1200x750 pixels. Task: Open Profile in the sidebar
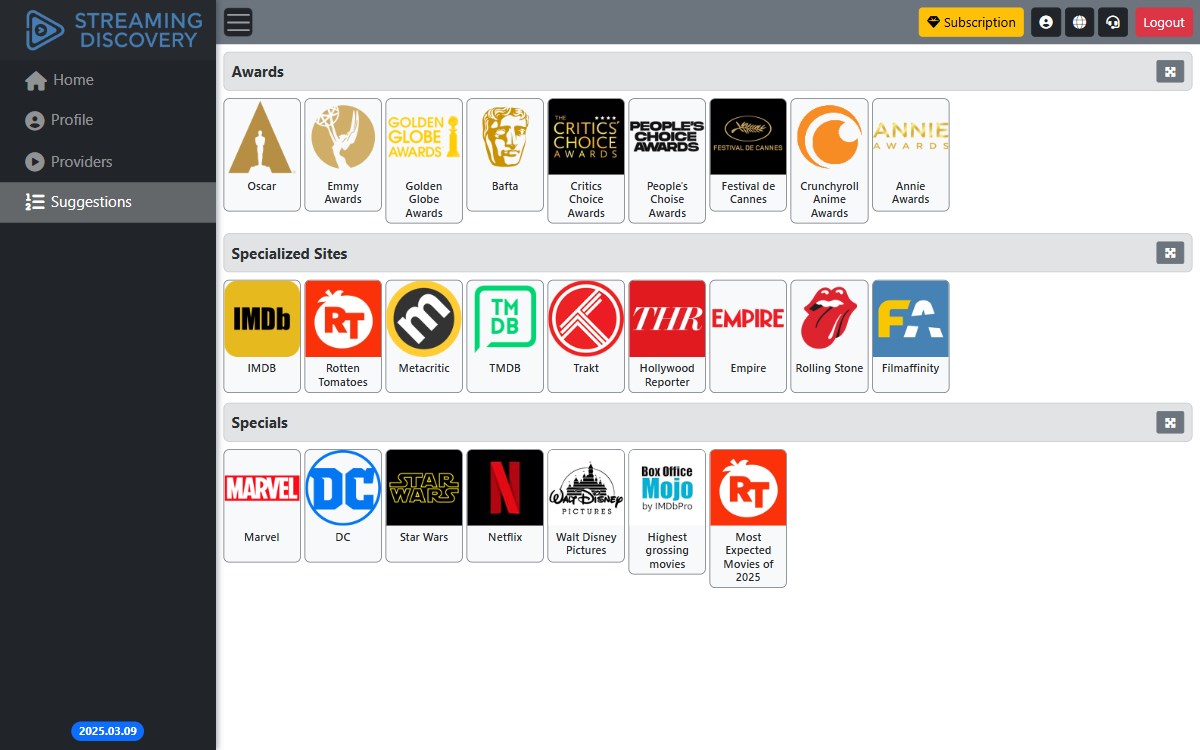click(x=108, y=120)
